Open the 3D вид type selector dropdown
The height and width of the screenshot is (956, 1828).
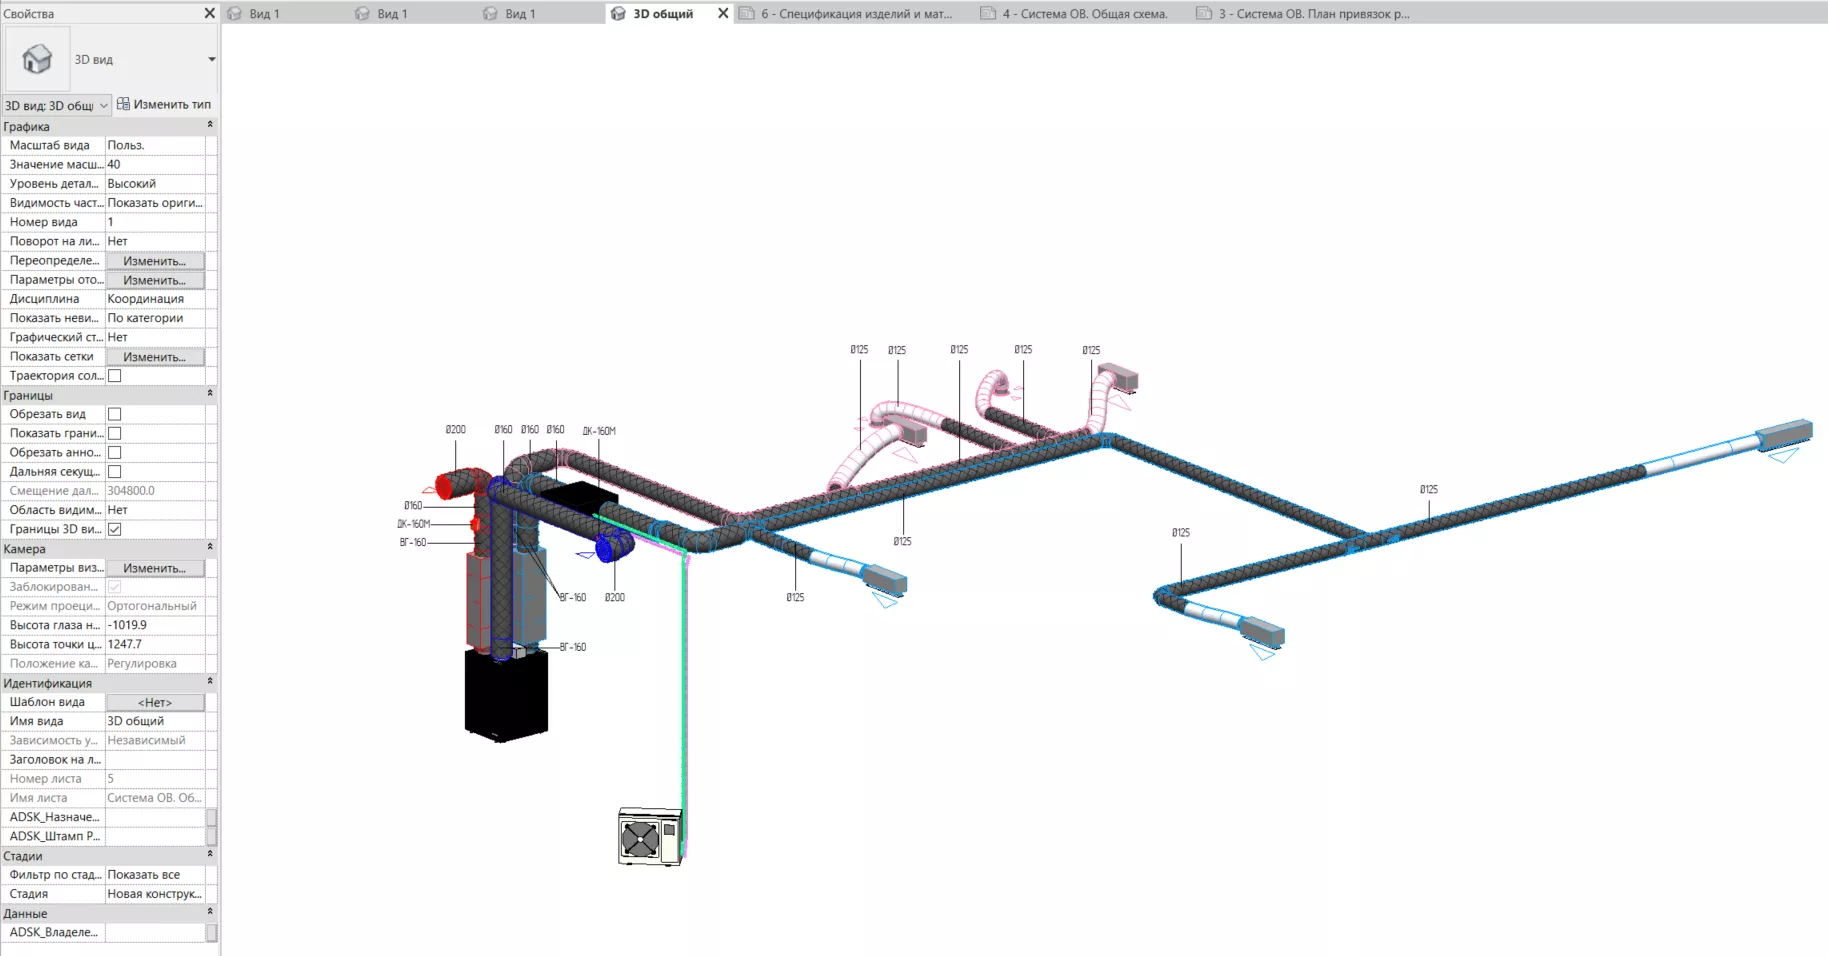211,59
